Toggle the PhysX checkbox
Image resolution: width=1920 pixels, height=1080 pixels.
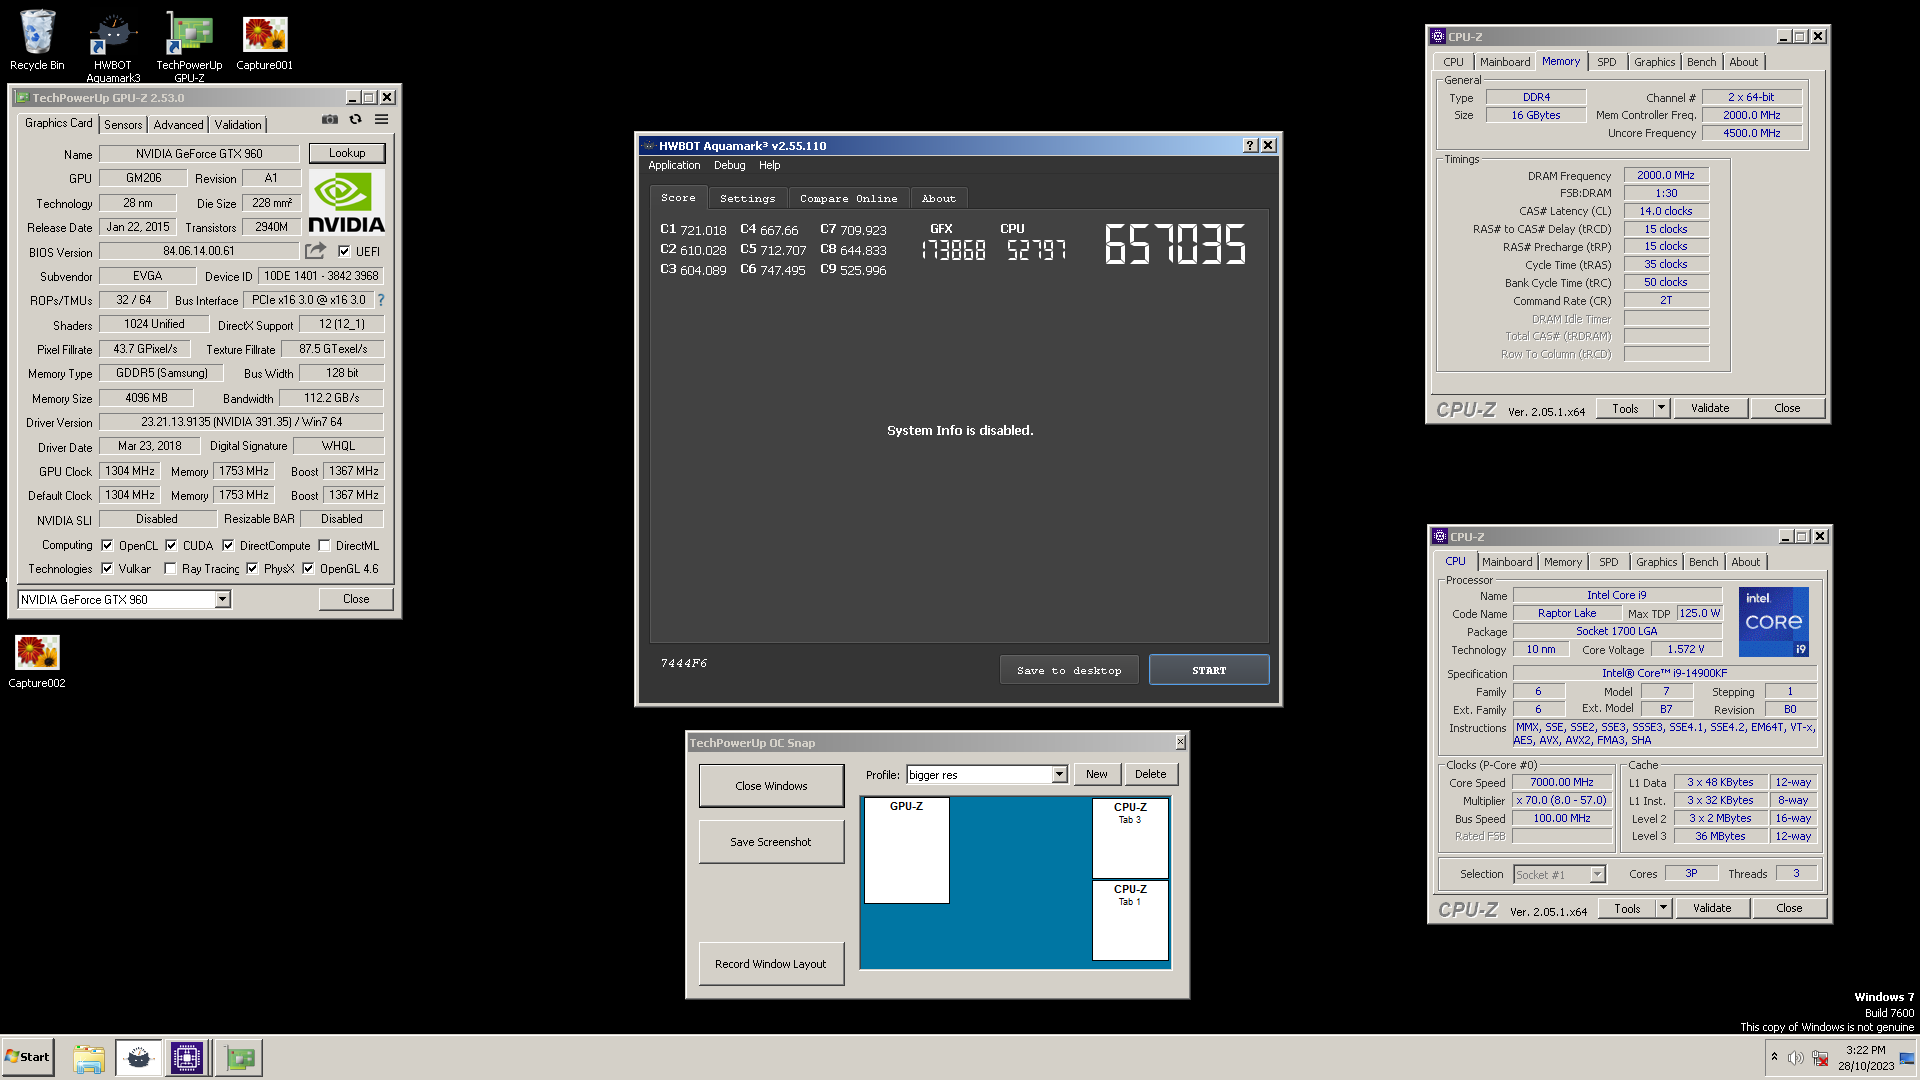pos(252,569)
